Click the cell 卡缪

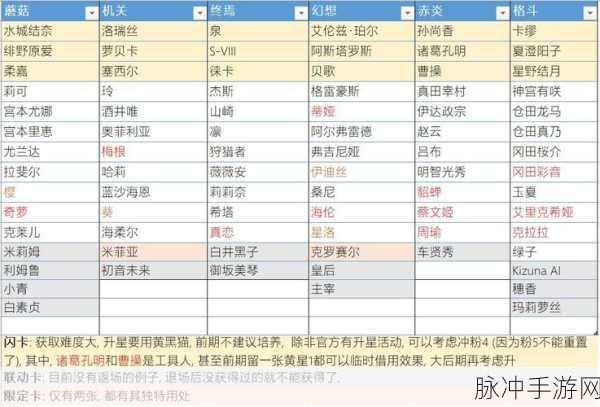tap(554, 31)
